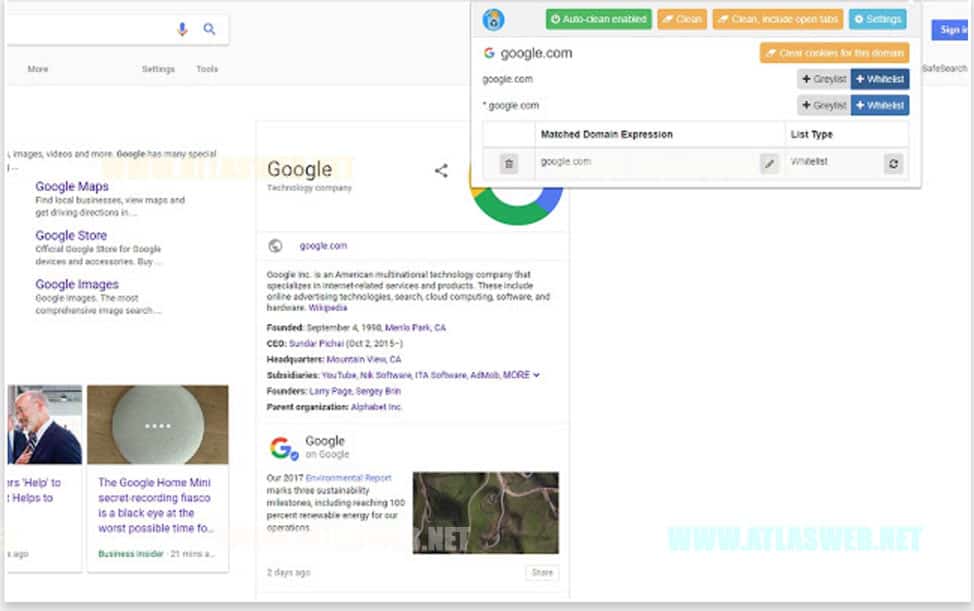Click the trash icon in google.com row

[509, 164]
